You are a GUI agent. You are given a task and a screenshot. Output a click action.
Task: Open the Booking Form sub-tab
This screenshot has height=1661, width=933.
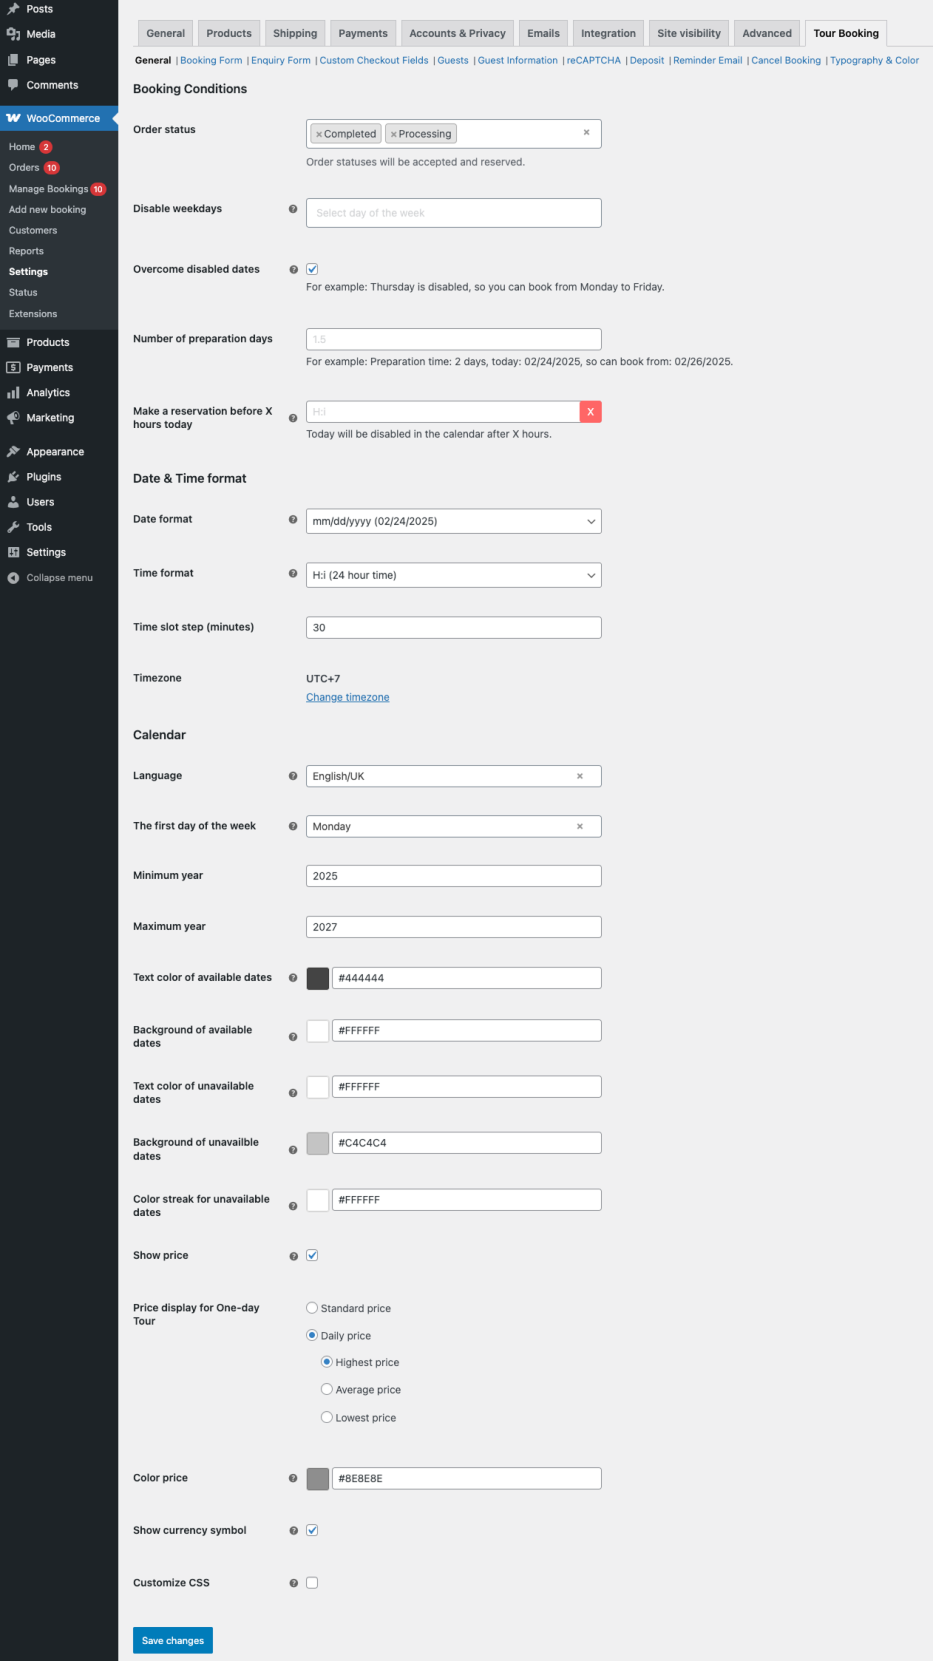[211, 60]
